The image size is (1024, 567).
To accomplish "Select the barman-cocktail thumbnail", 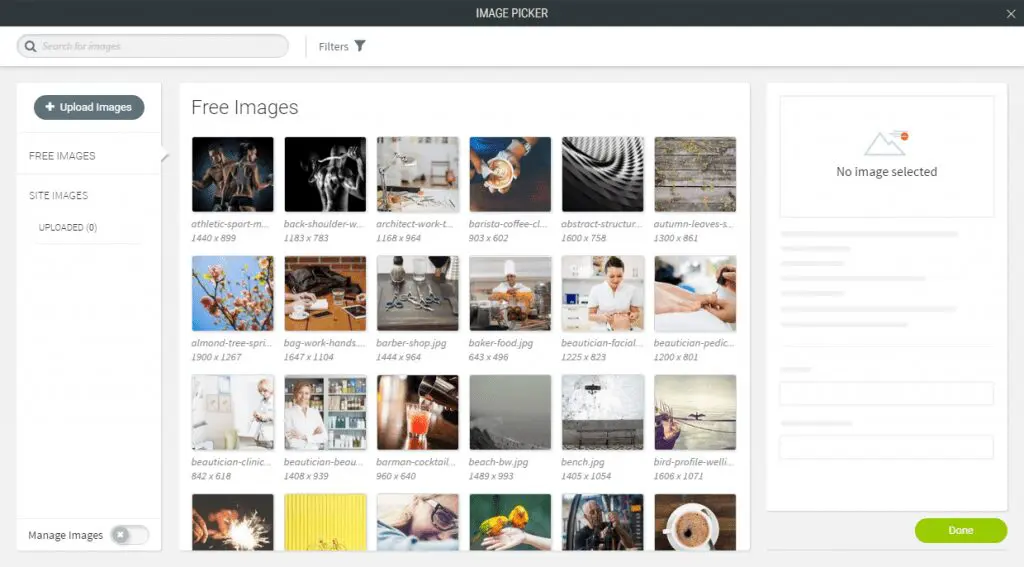I will point(418,412).
